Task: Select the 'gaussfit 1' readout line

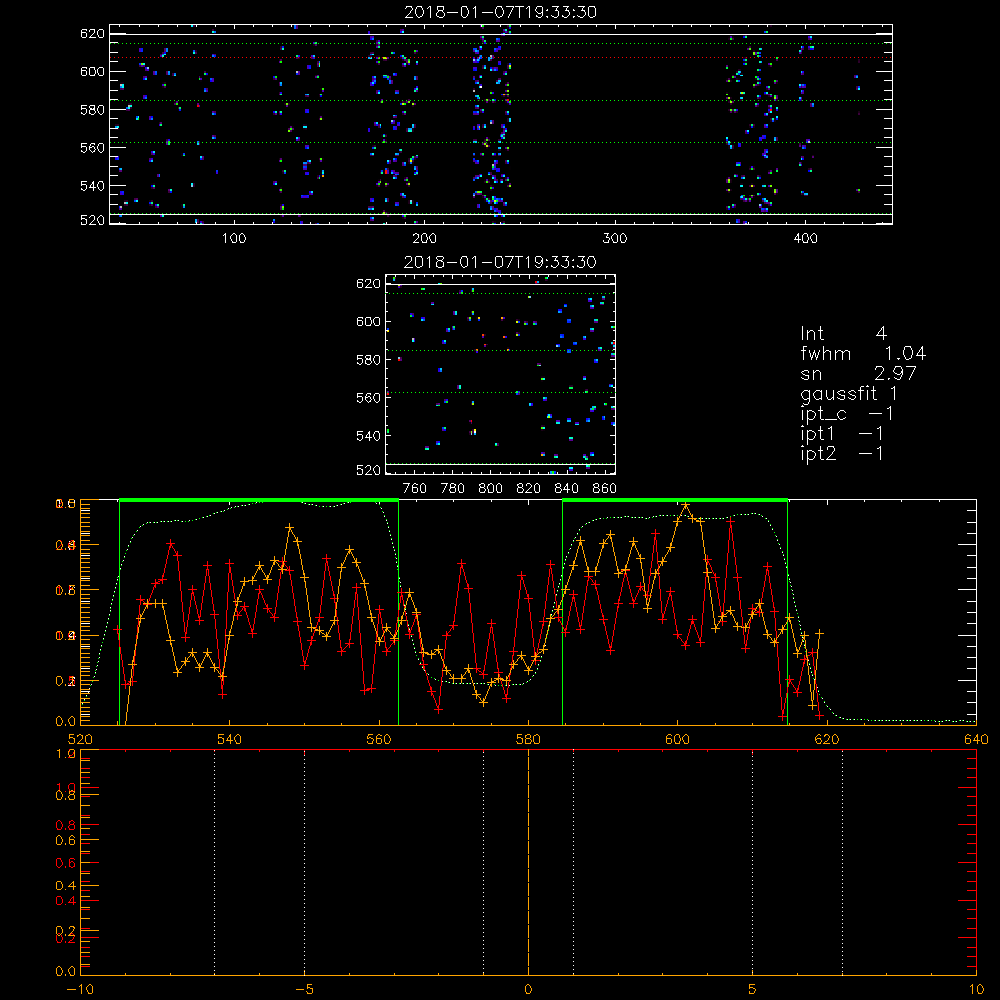Action: pos(849,394)
